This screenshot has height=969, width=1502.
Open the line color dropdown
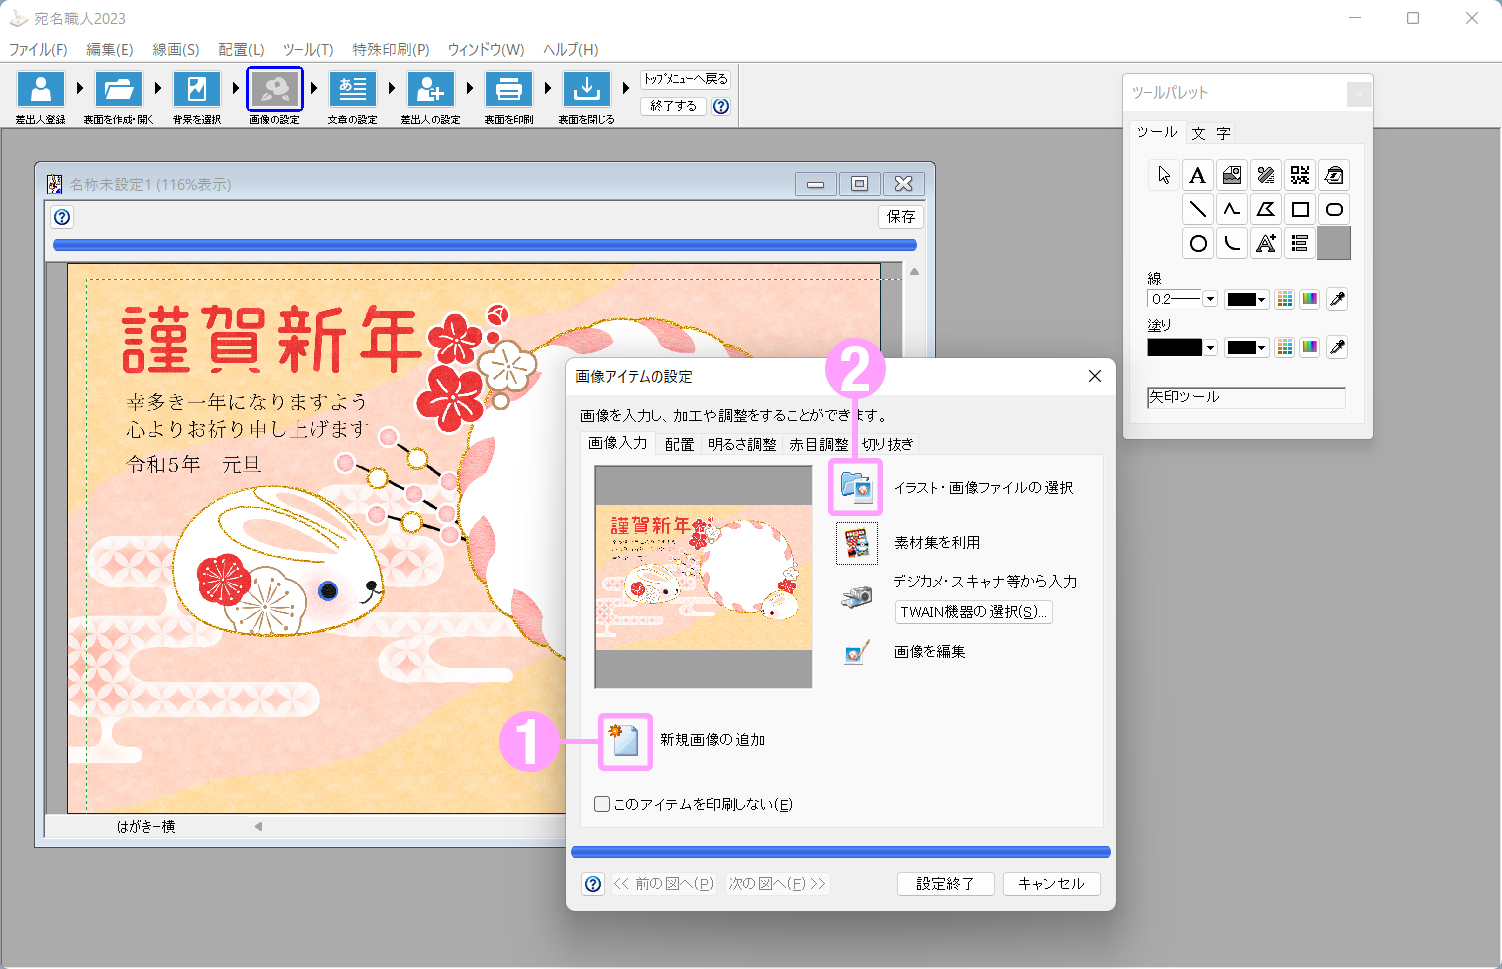[1261, 299]
